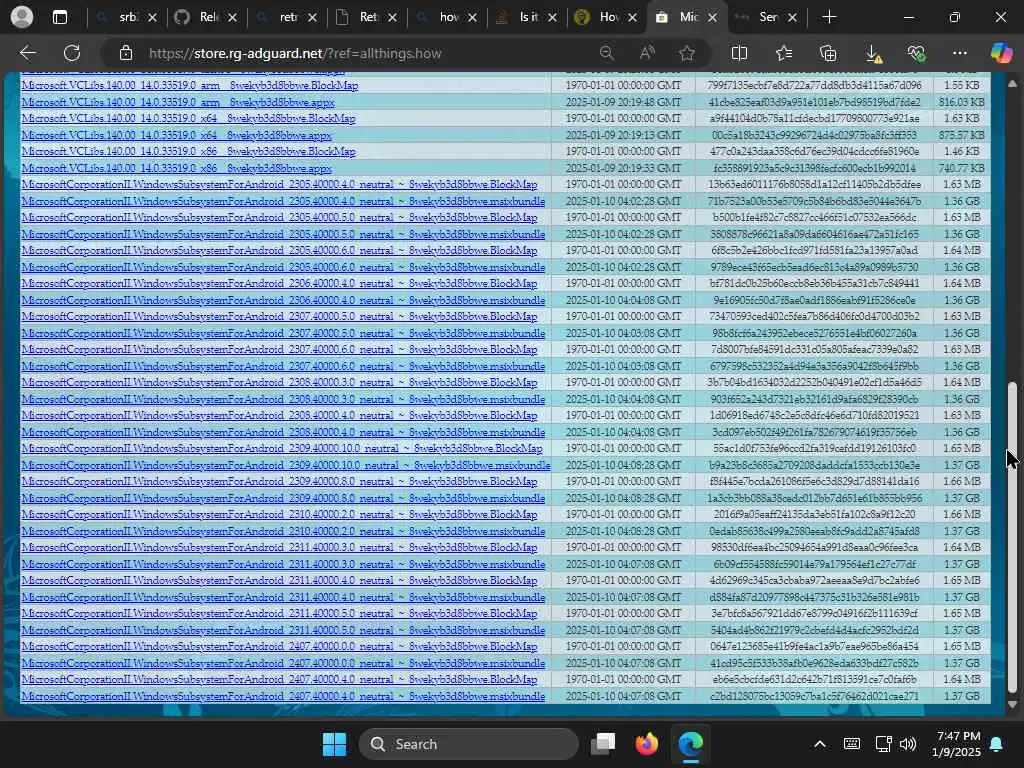
Task: Select the 2025-01-09 20:19:13 GMT date cell
Action: pos(623,135)
